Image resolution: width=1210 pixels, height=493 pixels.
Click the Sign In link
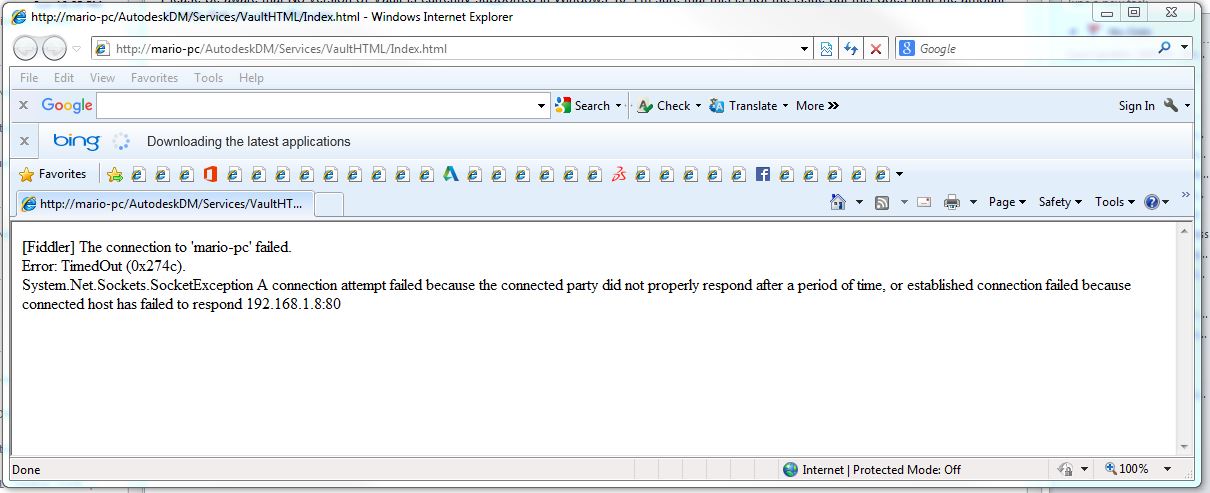click(x=1136, y=105)
